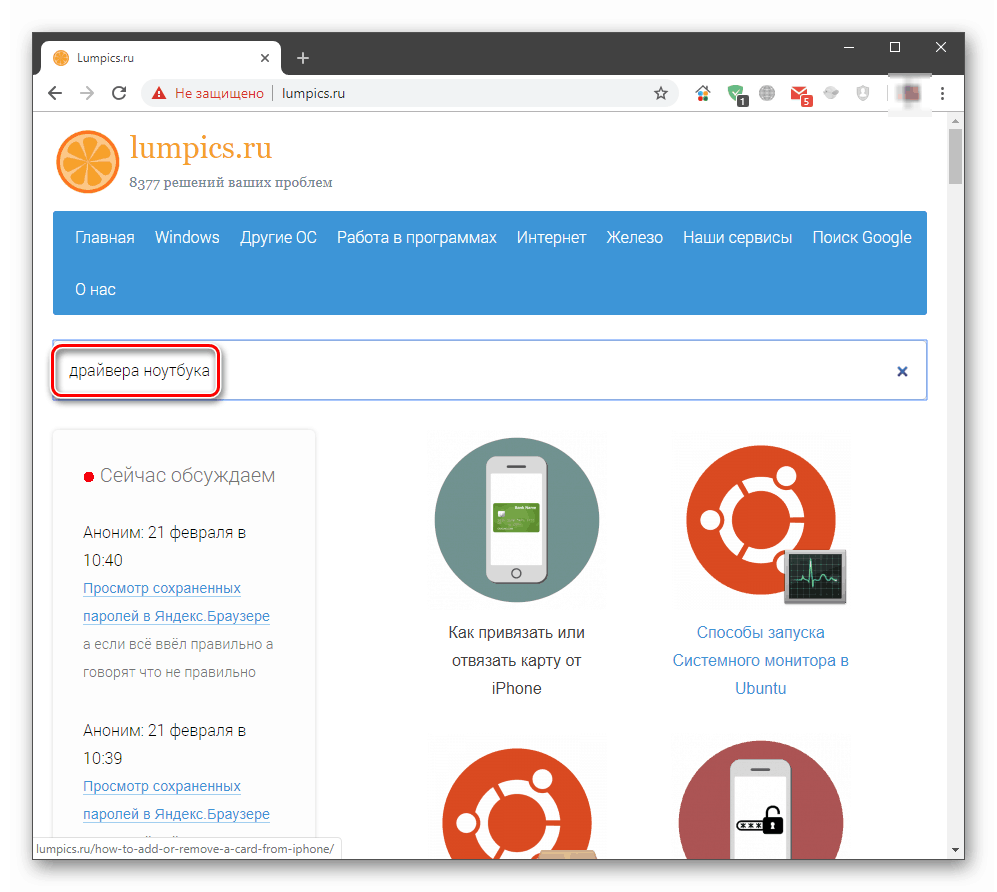Go back to the previous page

(x=55, y=93)
